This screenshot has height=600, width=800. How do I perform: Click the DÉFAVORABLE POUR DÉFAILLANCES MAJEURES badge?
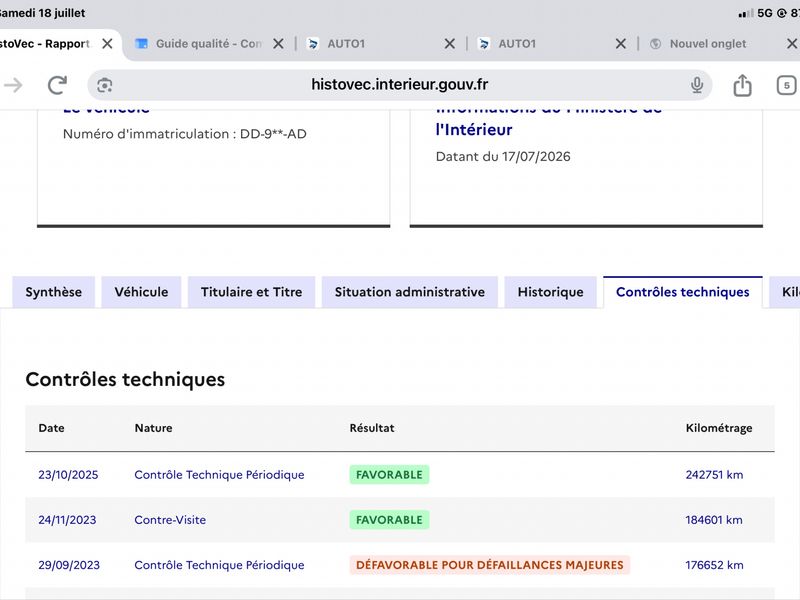490,565
